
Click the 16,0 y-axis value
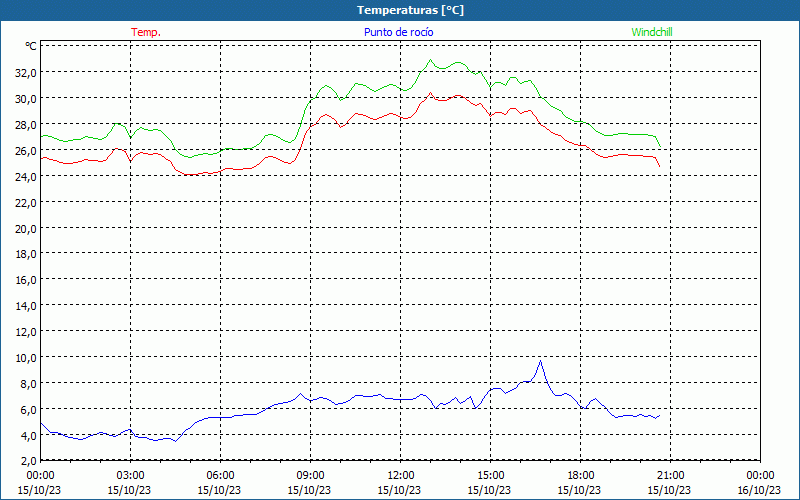(x=26, y=280)
